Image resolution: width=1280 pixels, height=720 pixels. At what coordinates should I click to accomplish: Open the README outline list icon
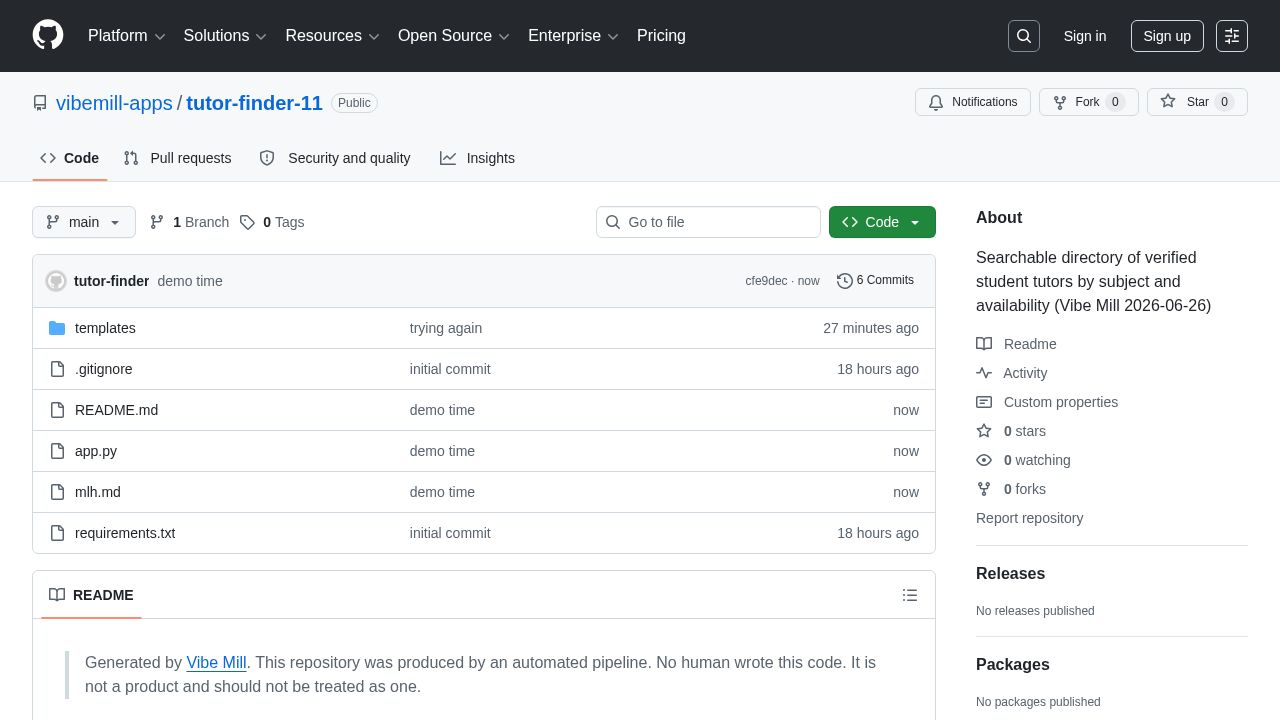[x=910, y=595]
